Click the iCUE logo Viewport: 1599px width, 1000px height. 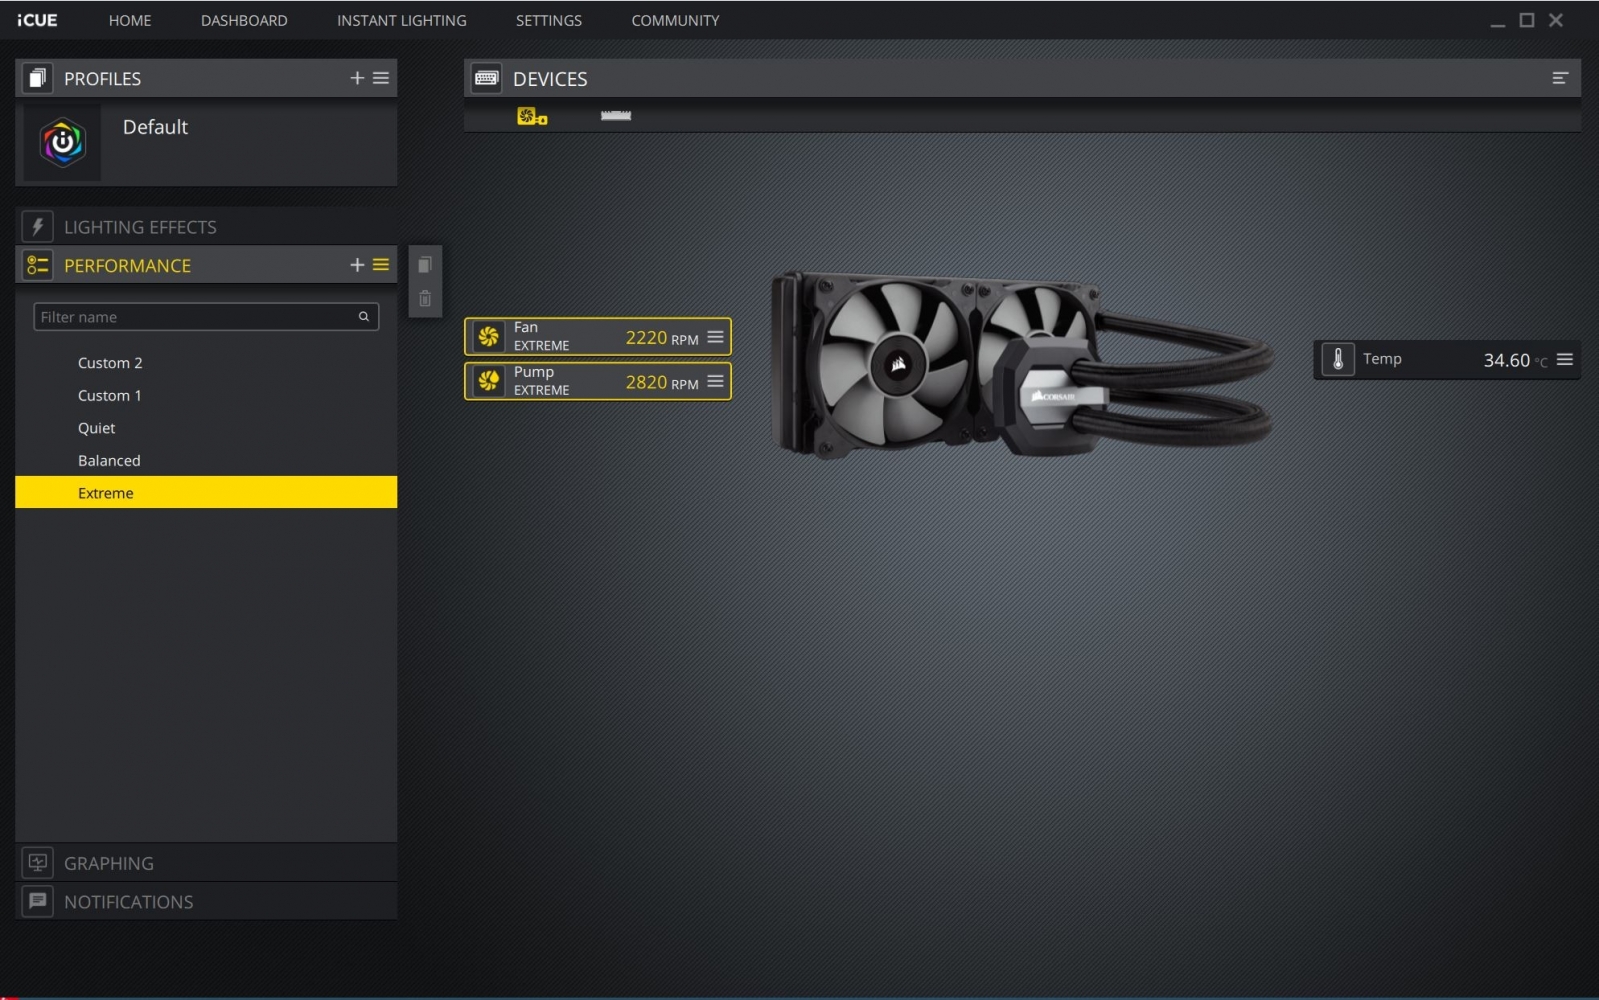tap(37, 20)
